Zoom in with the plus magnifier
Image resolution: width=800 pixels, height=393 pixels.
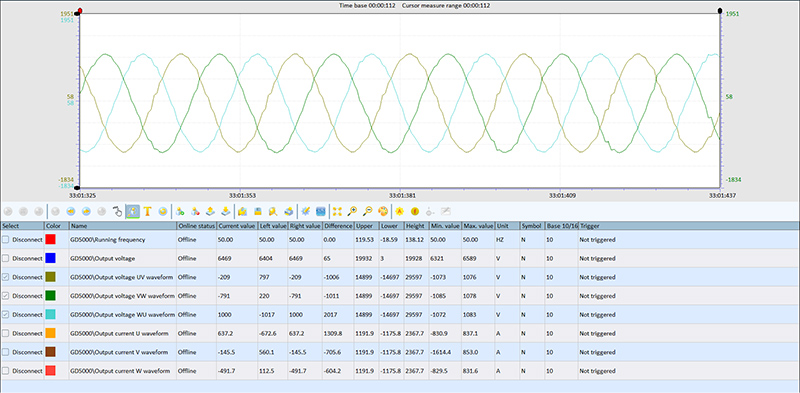pyautogui.click(x=352, y=211)
